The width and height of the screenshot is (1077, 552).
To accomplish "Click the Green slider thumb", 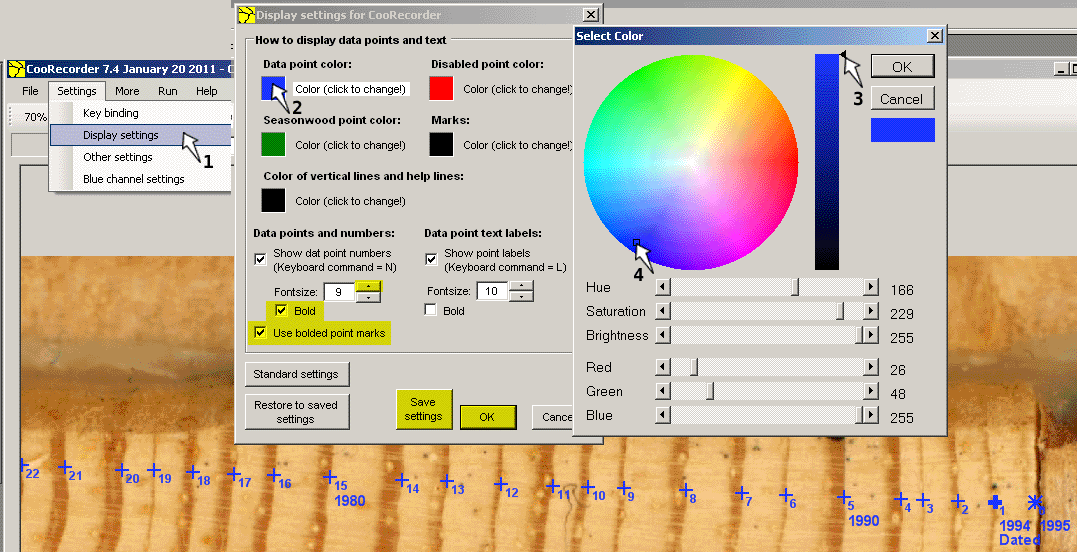I will tap(710, 391).
